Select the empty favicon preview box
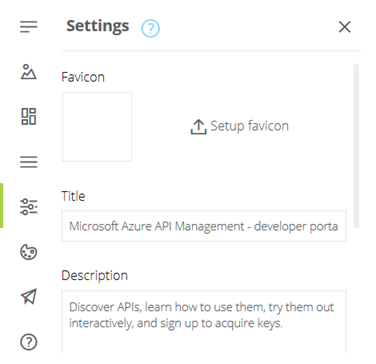The image size is (376, 364). pos(97,127)
